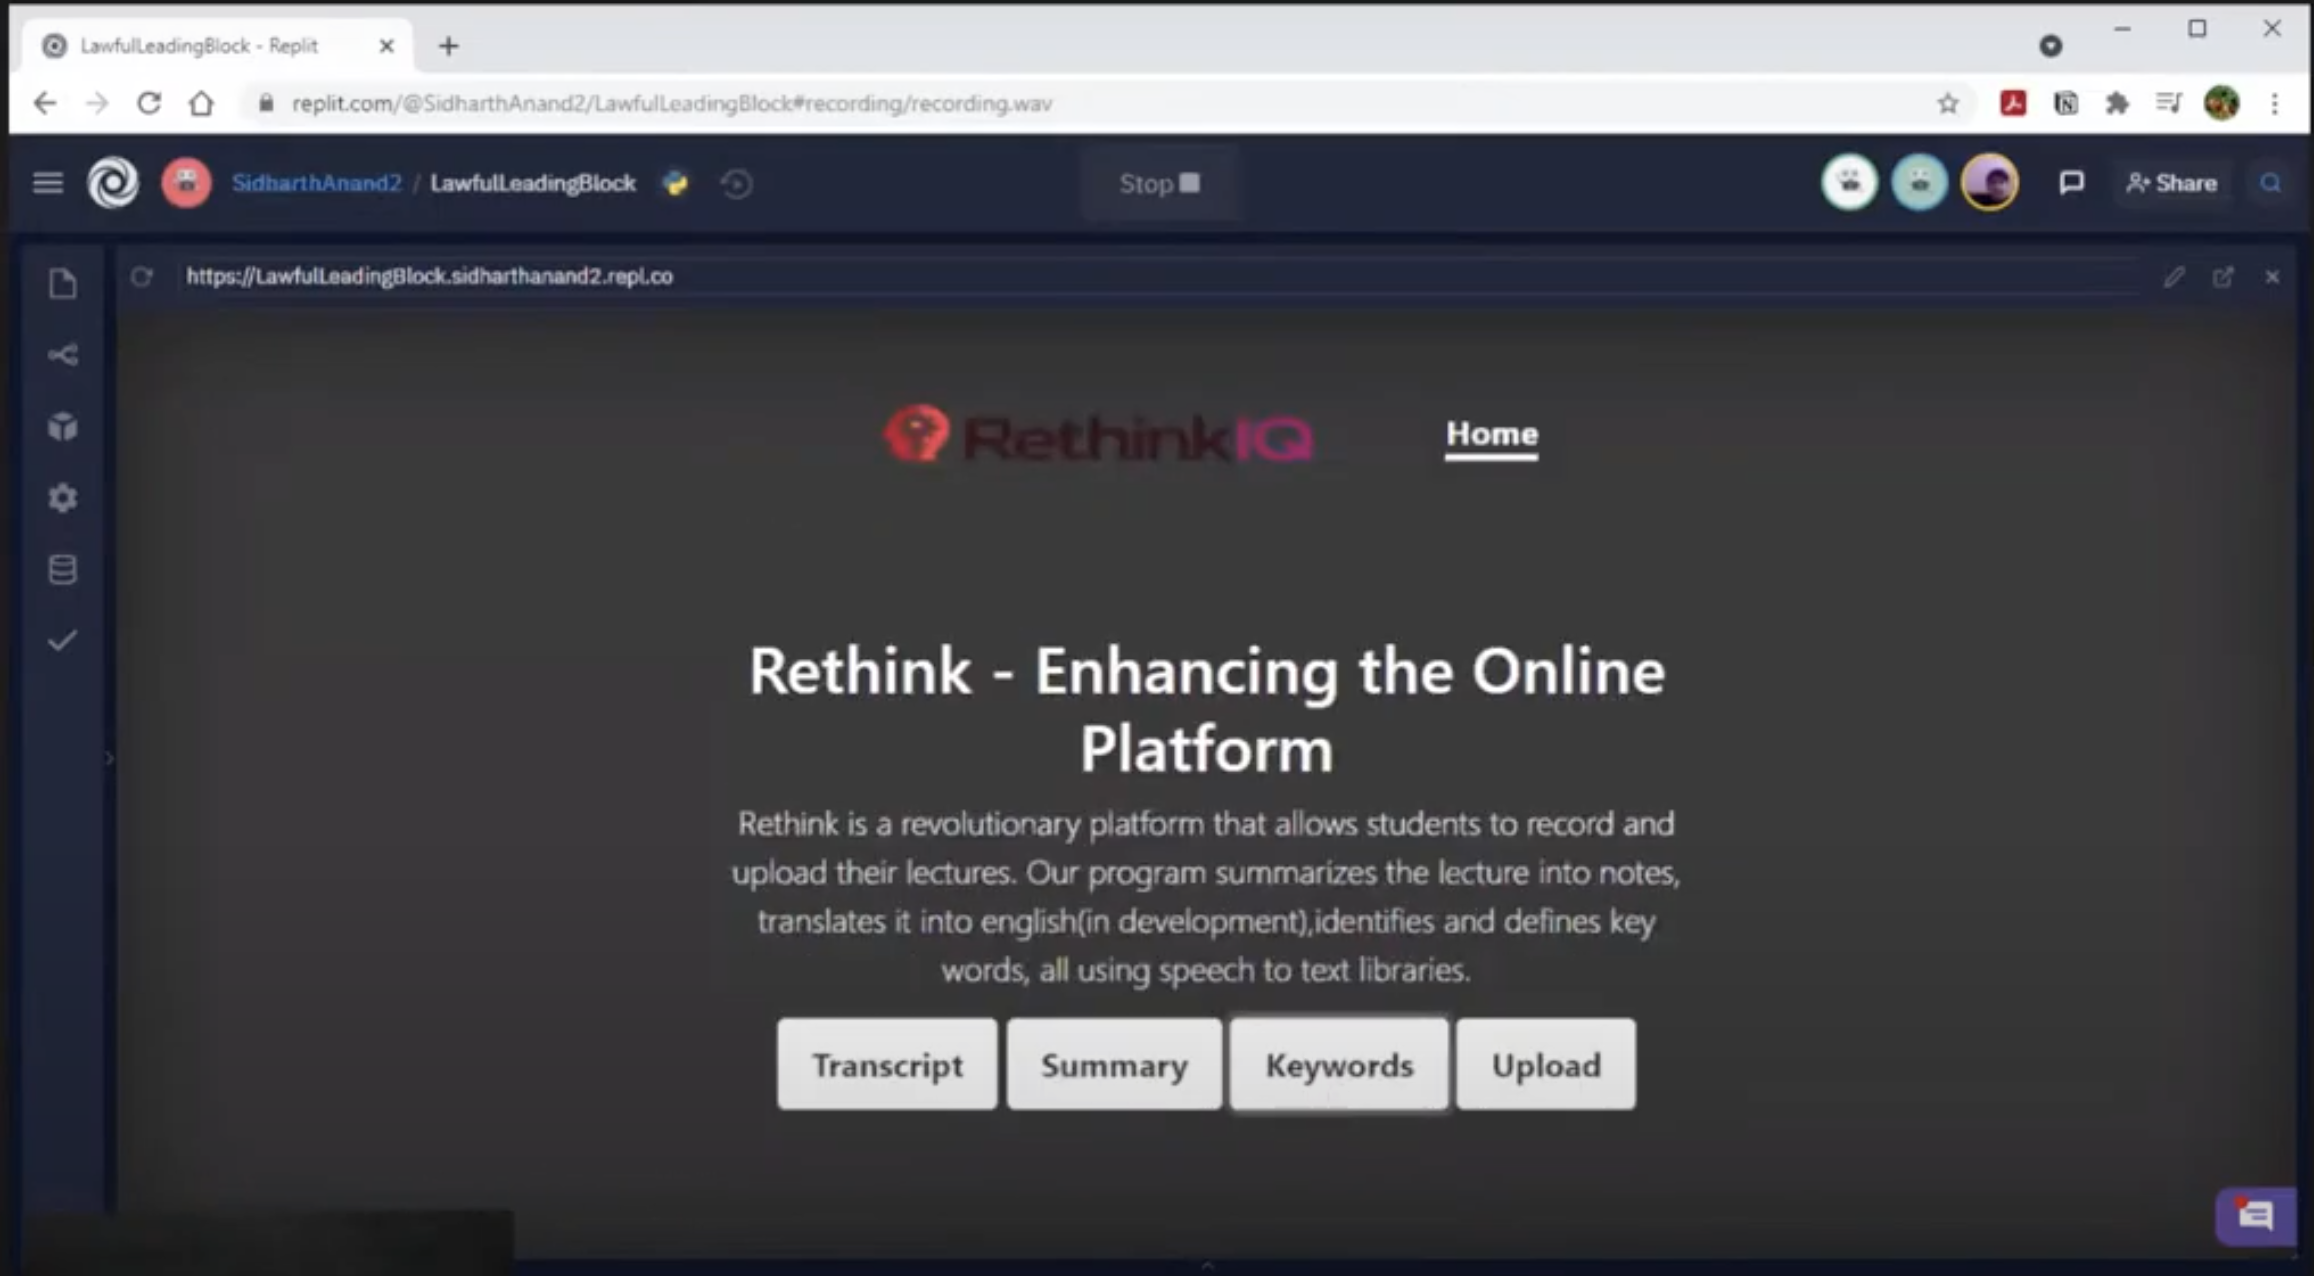Open the Files panel in sidebar

62,284
